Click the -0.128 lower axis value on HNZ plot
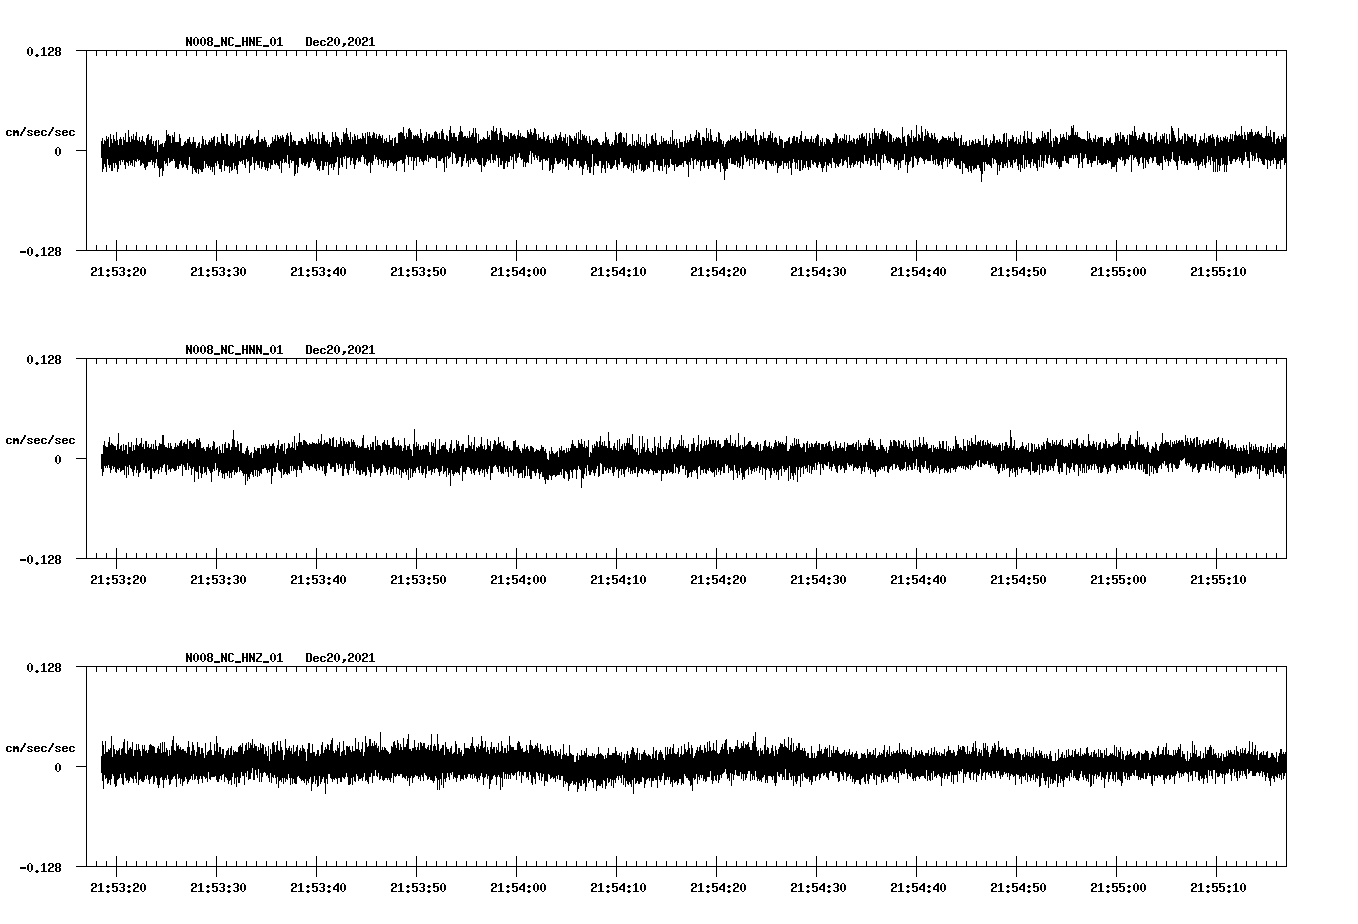The image size is (1358, 924). (40, 867)
